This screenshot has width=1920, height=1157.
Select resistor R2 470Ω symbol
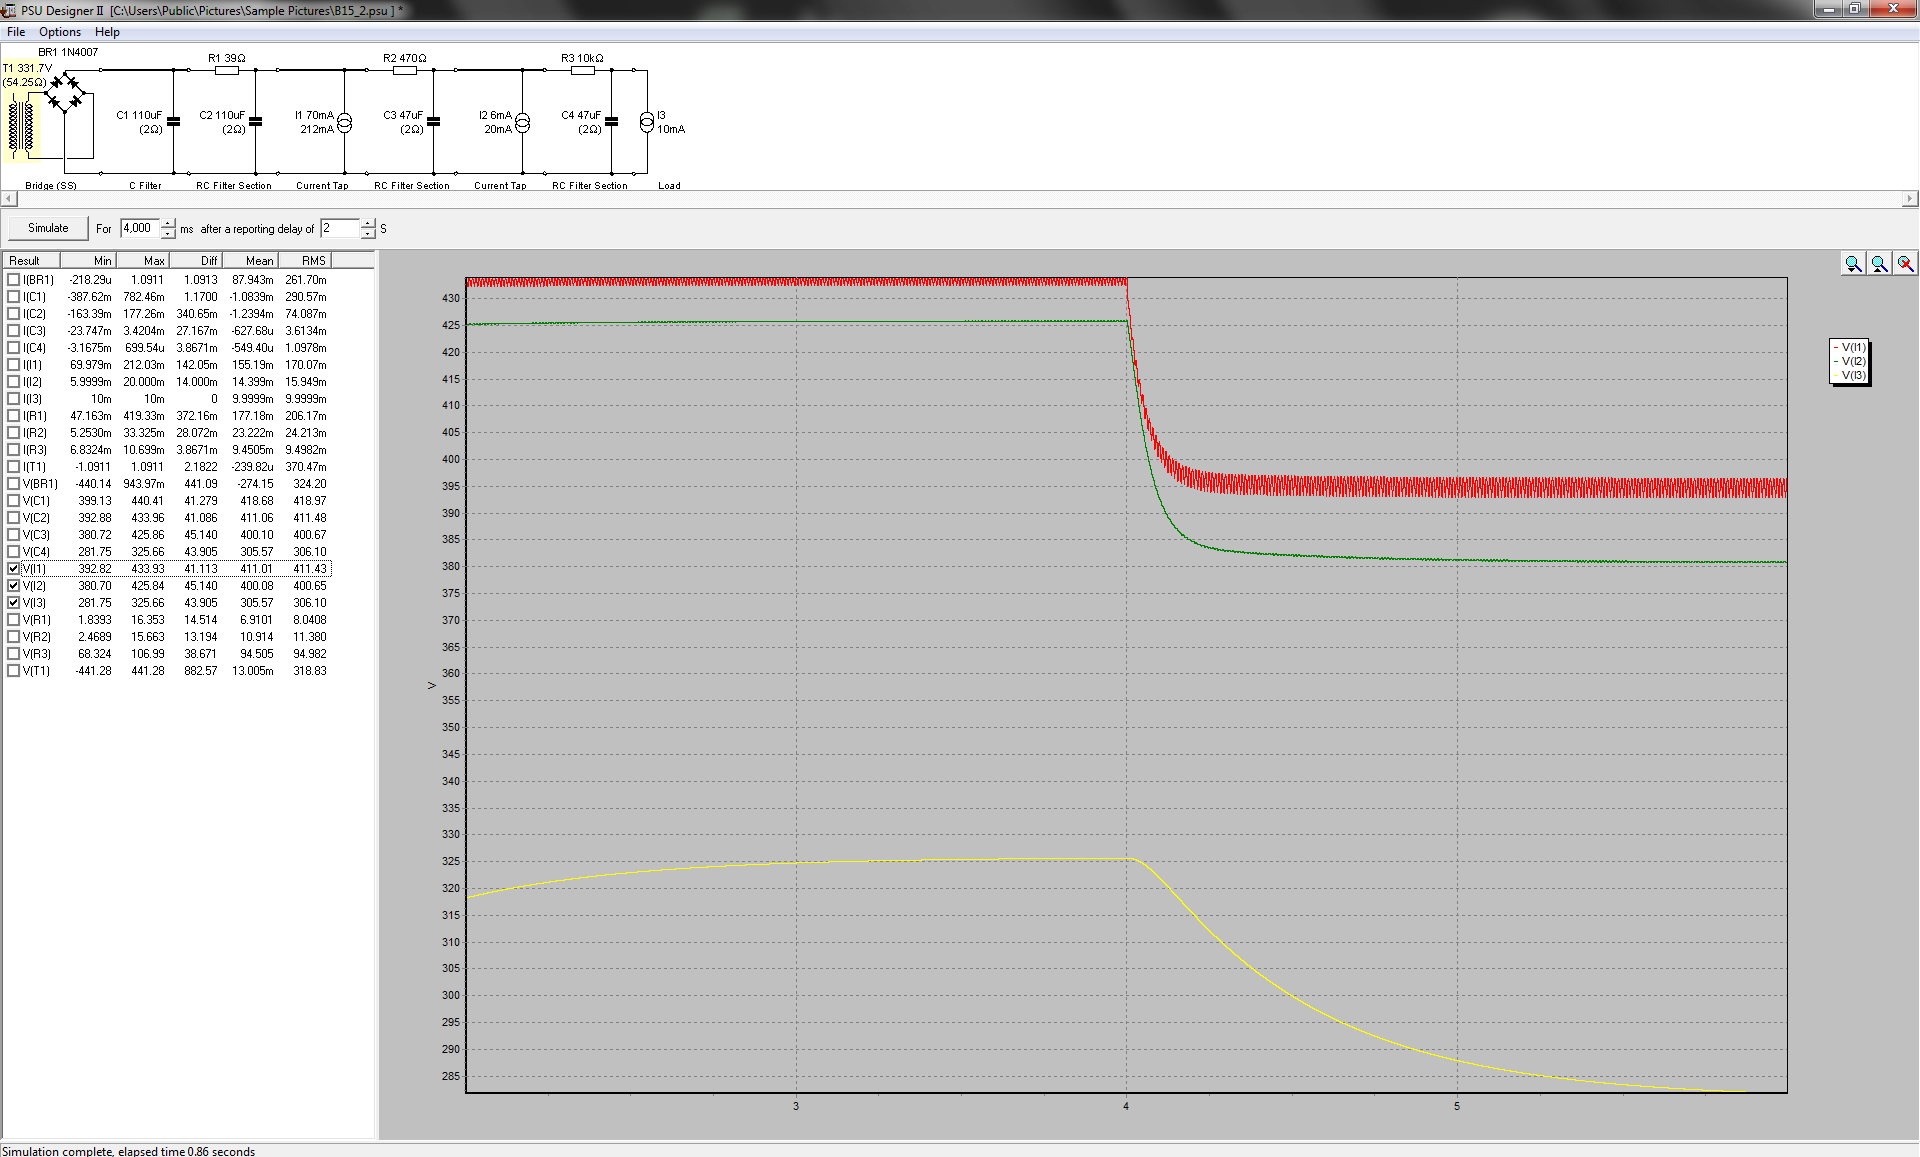pos(404,70)
